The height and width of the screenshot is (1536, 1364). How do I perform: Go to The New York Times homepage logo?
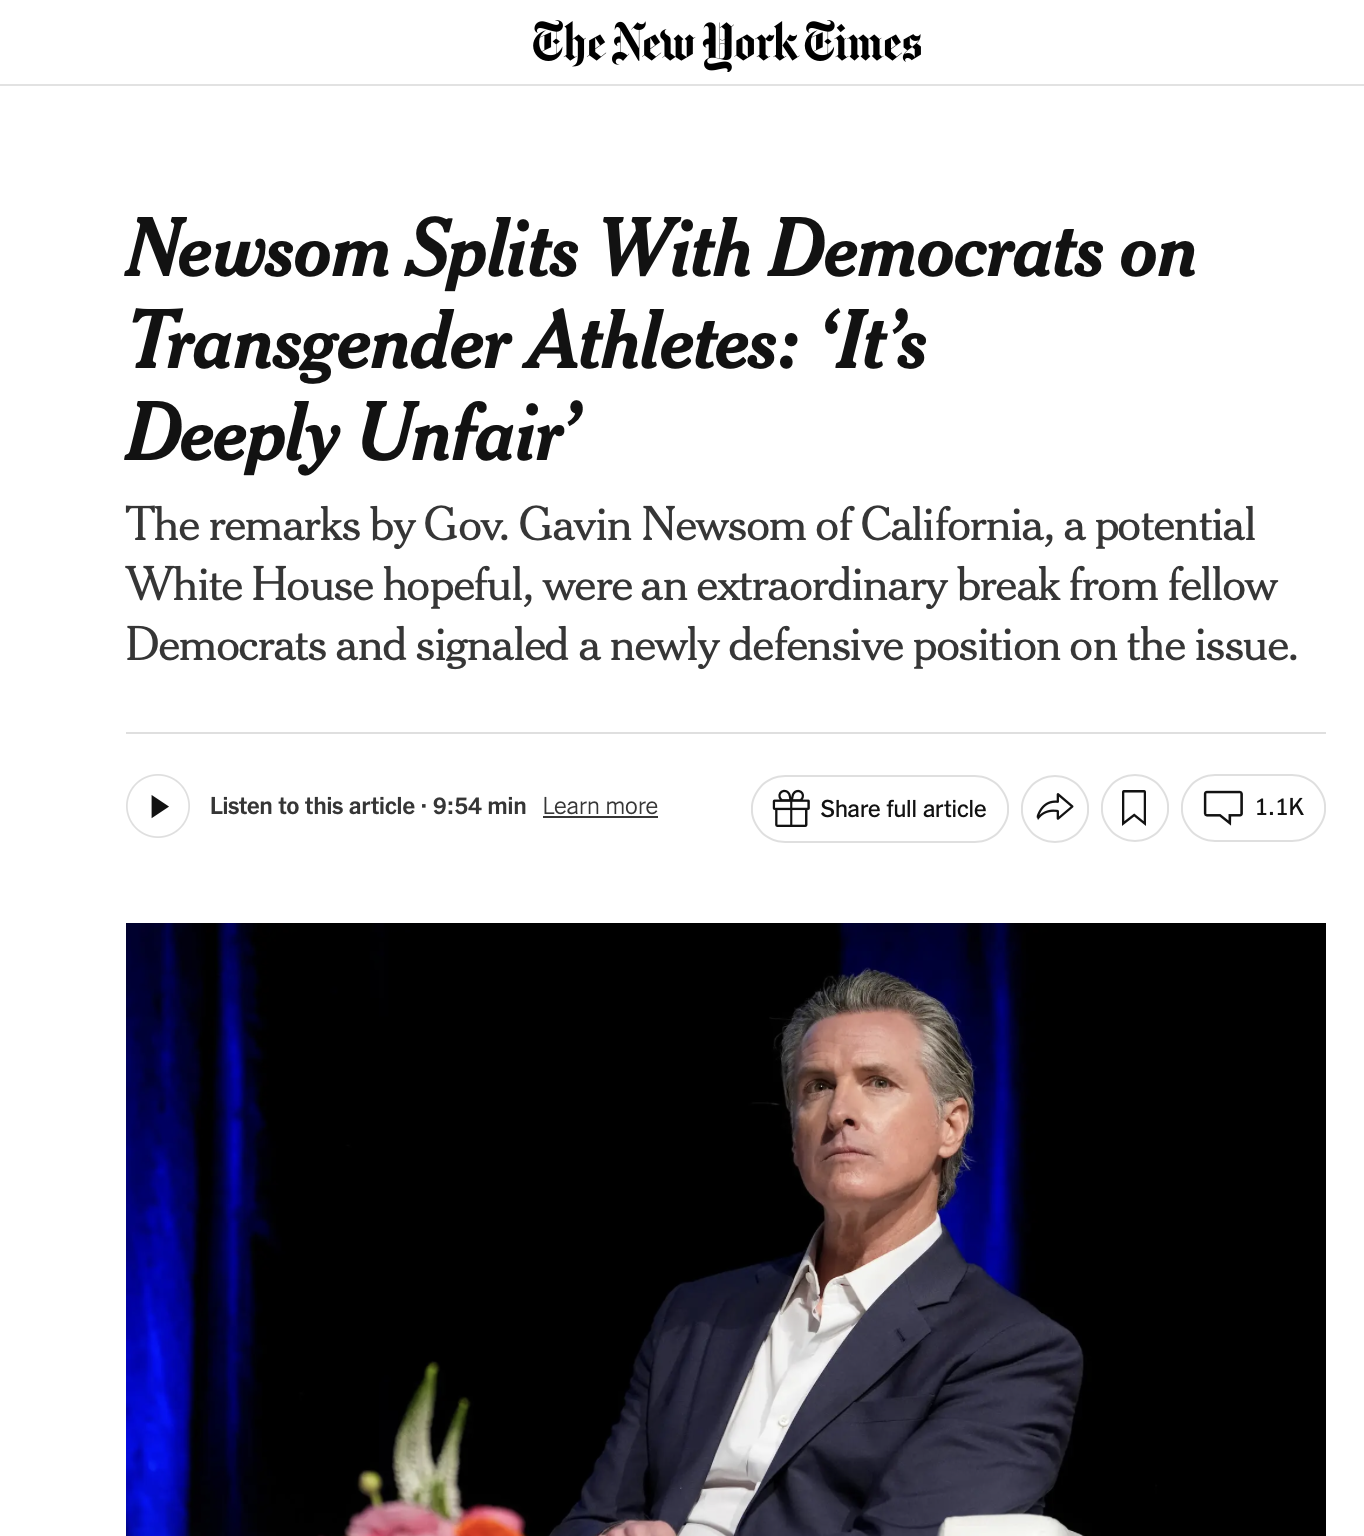pos(727,43)
